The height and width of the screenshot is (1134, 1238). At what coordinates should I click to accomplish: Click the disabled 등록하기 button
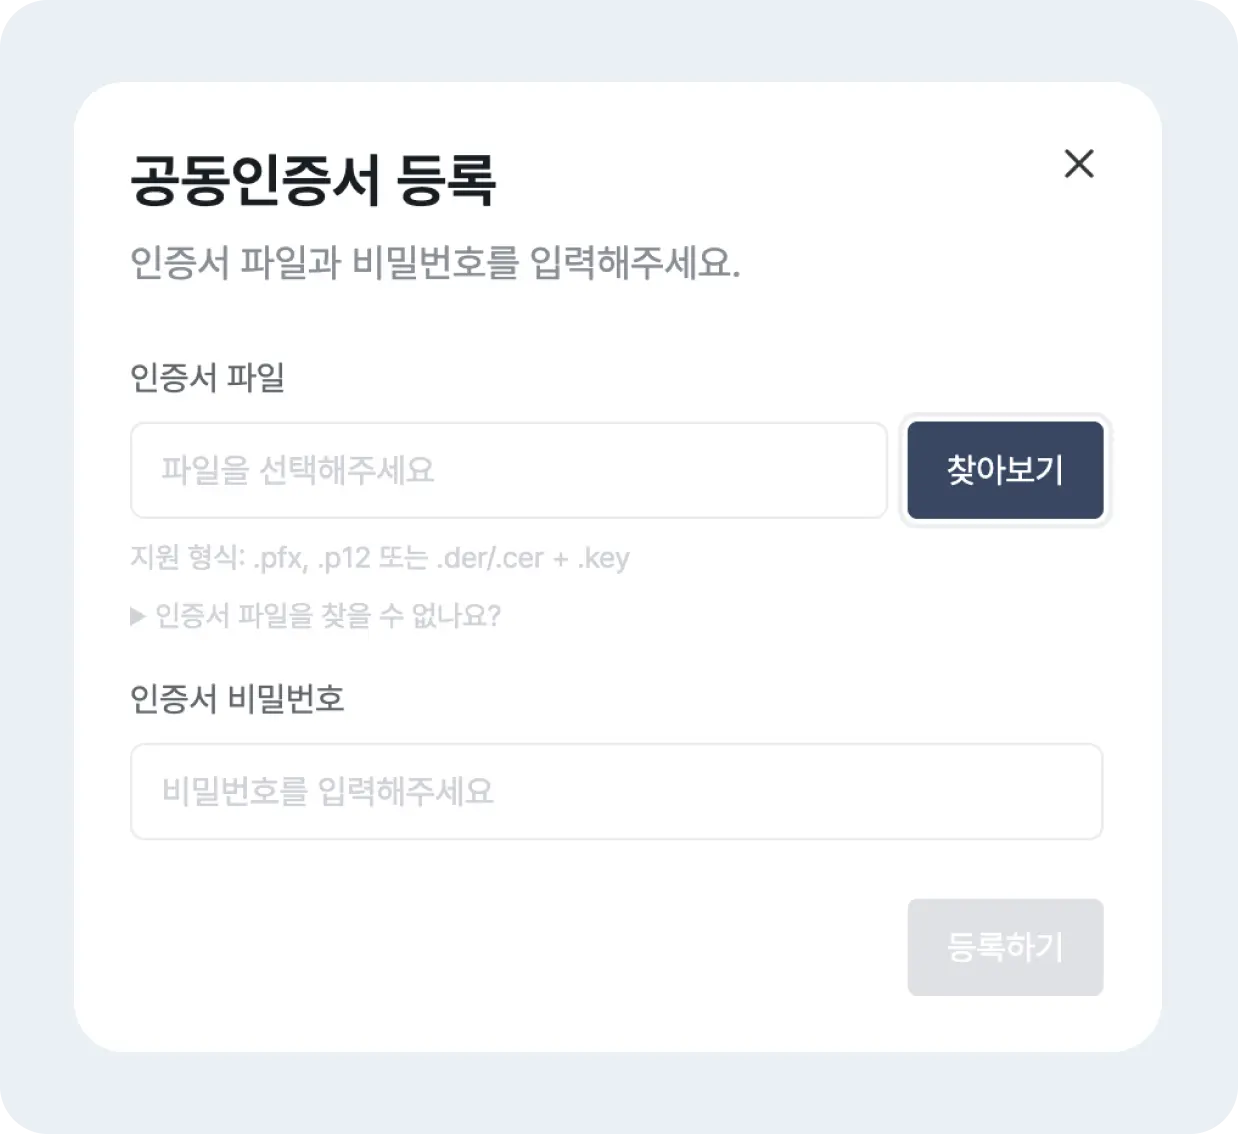click(1005, 947)
